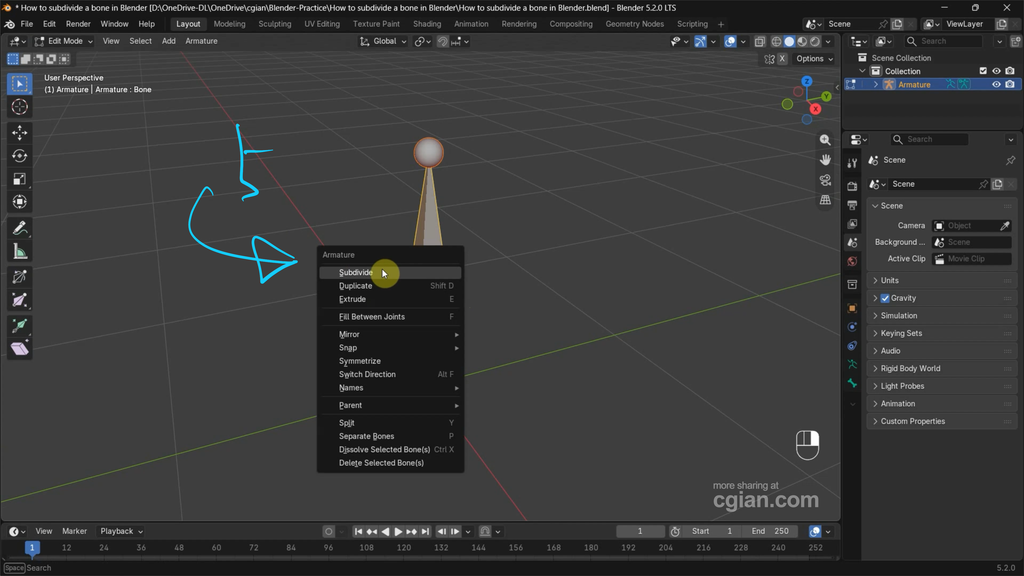1024x576 pixels.
Task: Click the End frame value field
Action: click(x=770, y=531)
